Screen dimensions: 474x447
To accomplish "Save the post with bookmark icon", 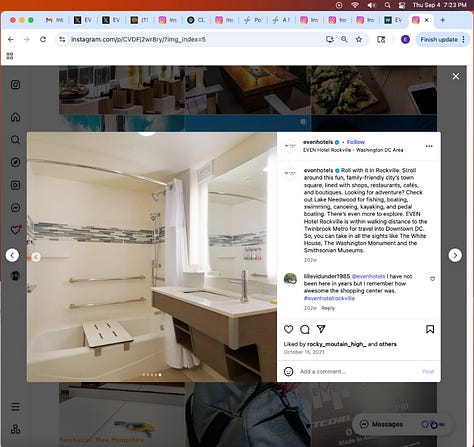I will click(430, 329).
